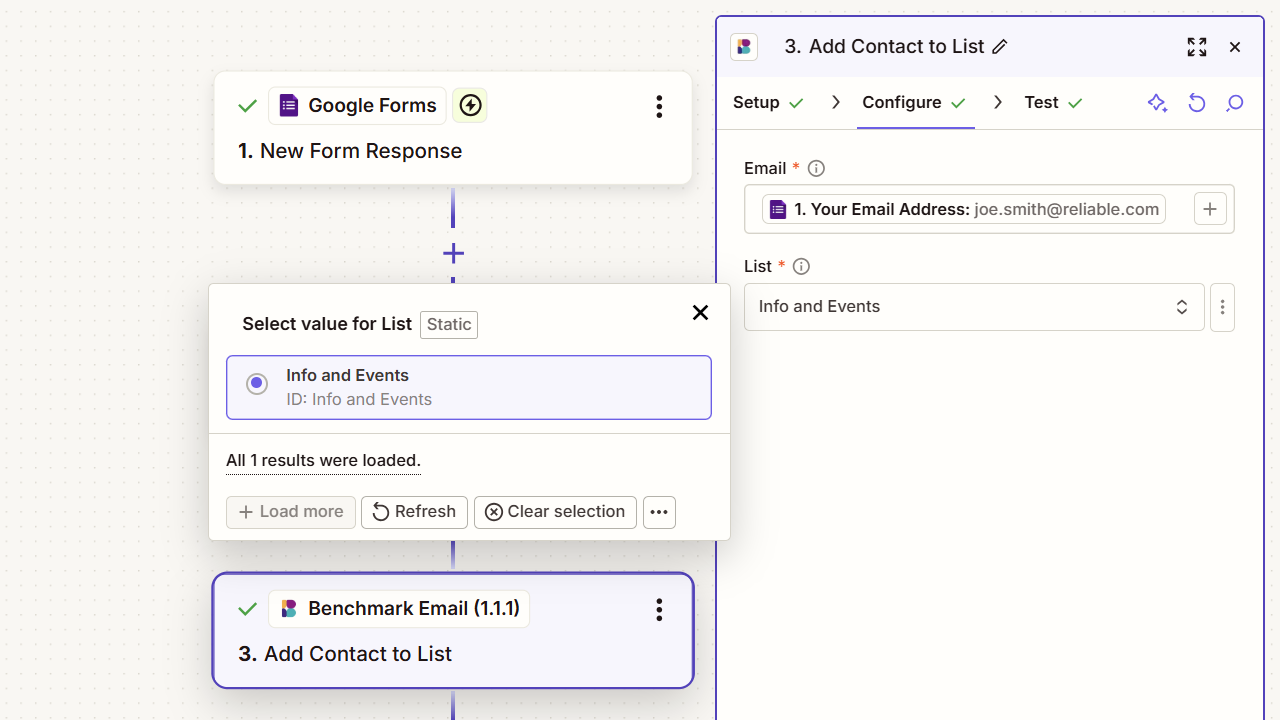Open three-dot menu on Google Forms step
1280x720 pixels.
[659, 106]
